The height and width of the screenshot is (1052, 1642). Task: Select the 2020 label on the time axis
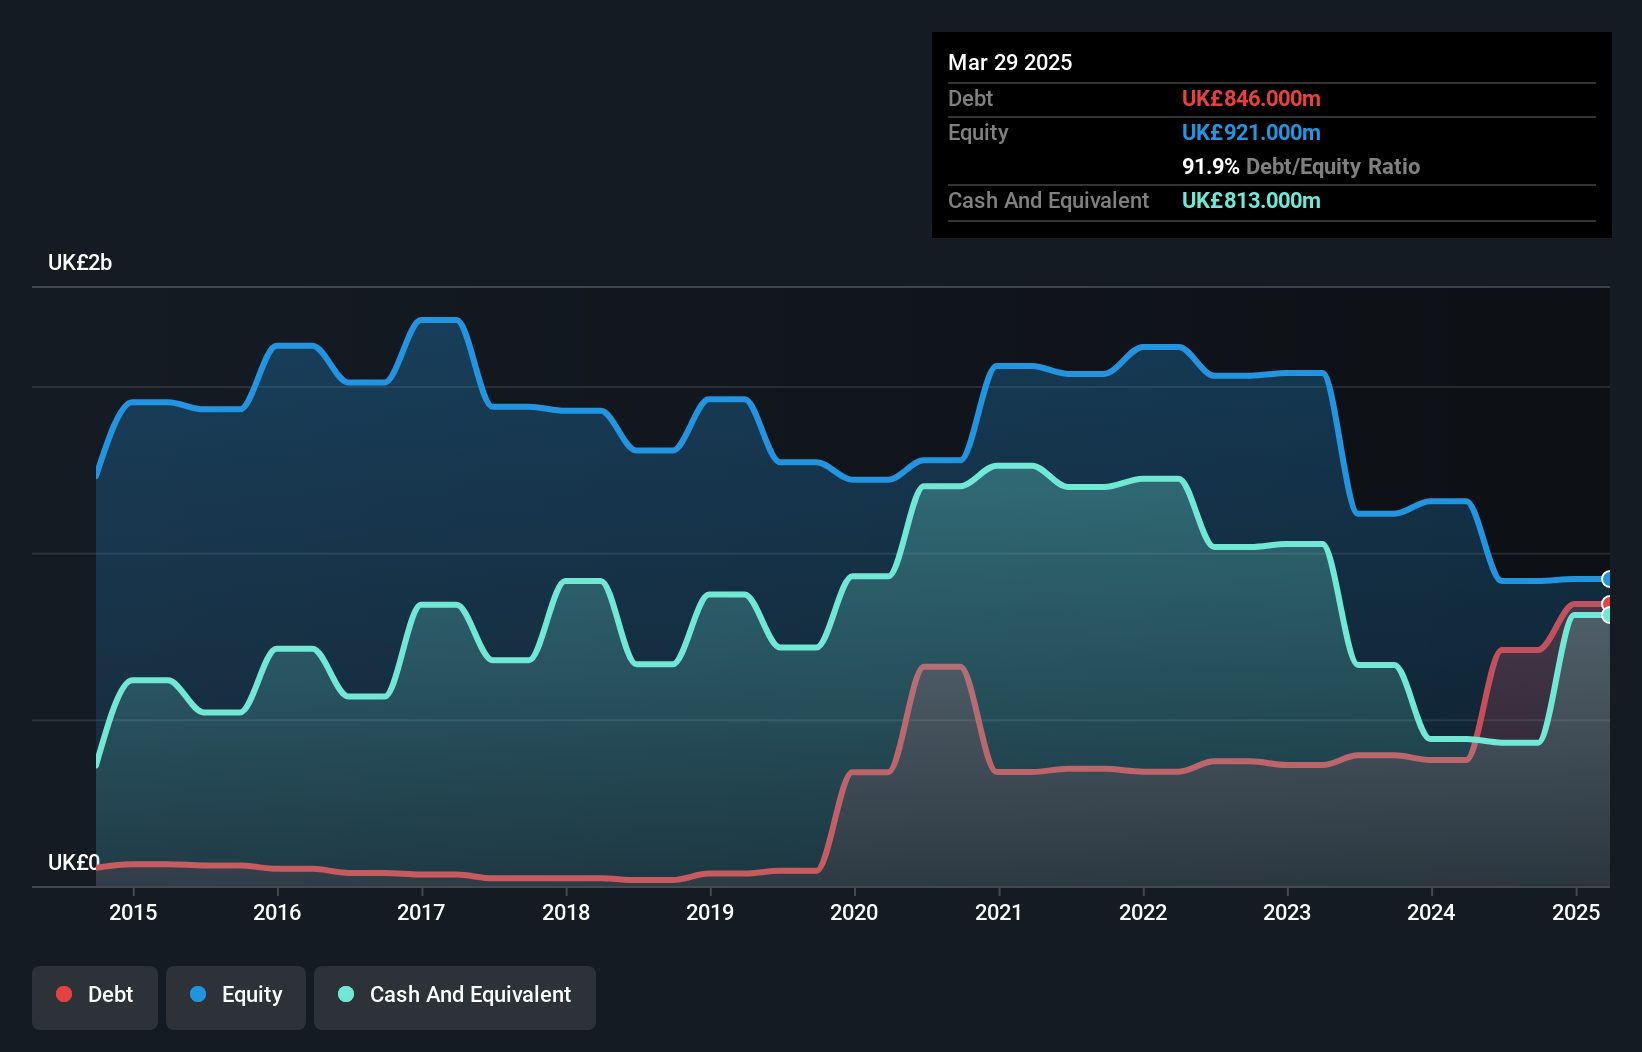[855, 912]
